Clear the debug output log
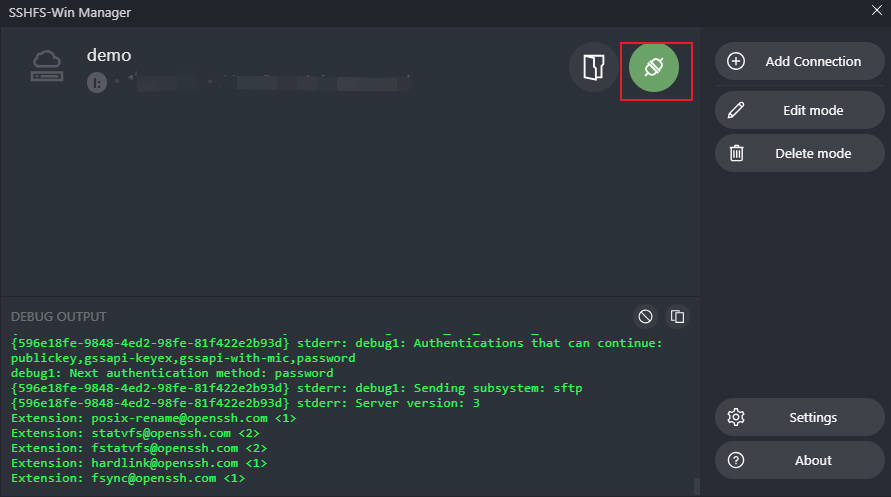The width and height of the screenshot is (891, 497). click(x=646, y=316)
